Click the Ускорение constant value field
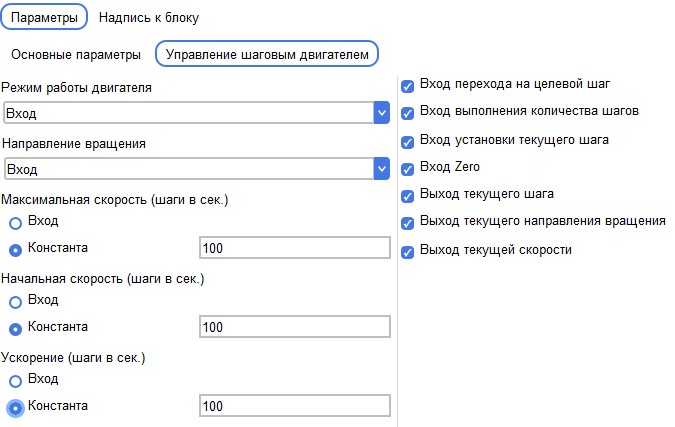 [295, 406]
